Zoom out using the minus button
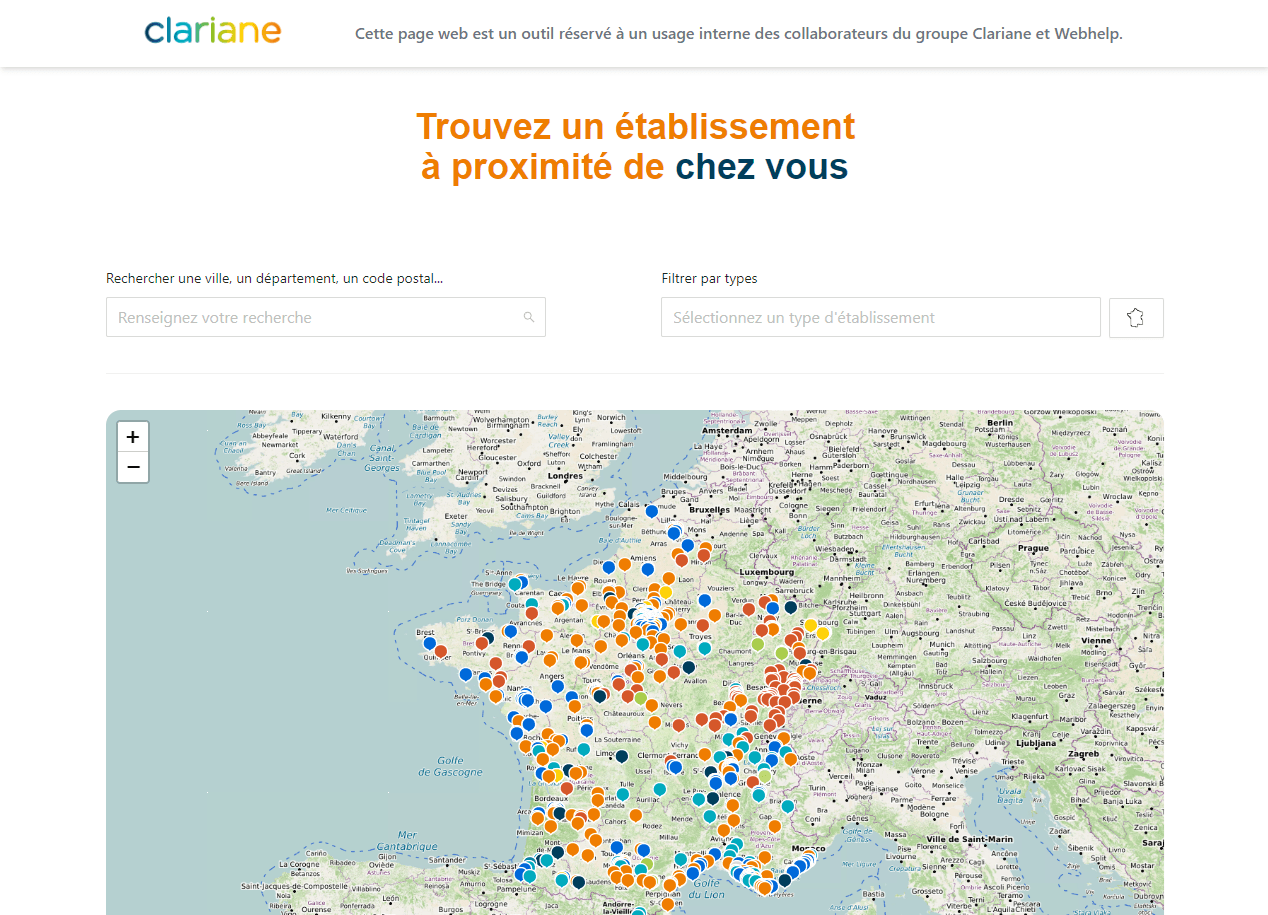1268x915 pixels. point(132,466)
